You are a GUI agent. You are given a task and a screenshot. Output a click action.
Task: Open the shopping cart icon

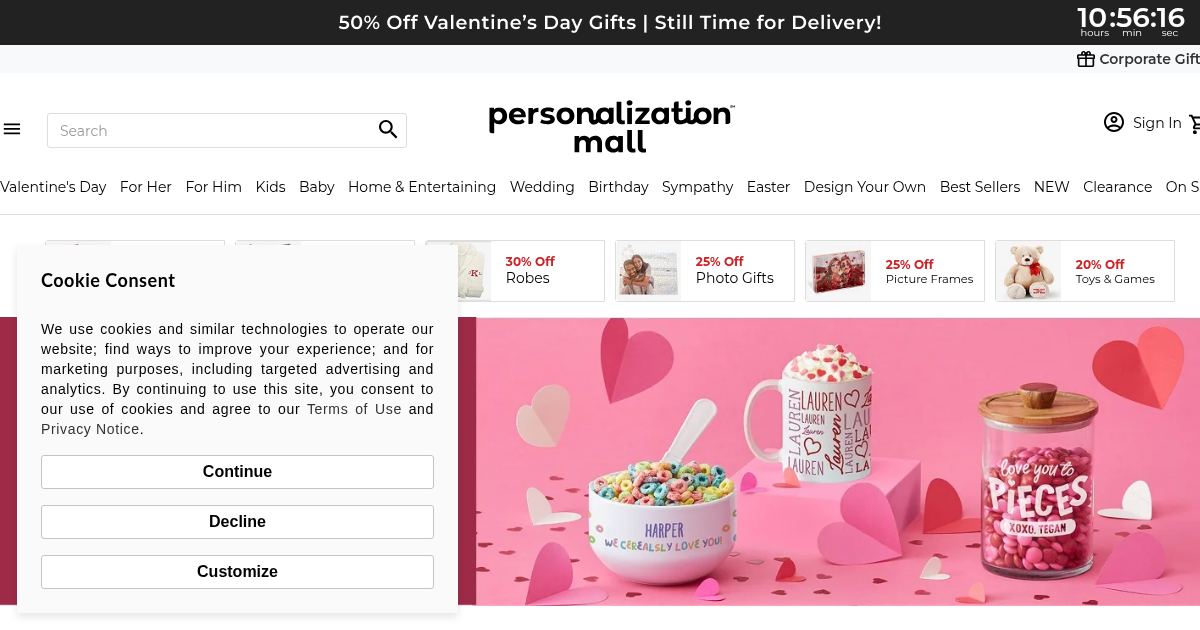tap(1196, 123)
